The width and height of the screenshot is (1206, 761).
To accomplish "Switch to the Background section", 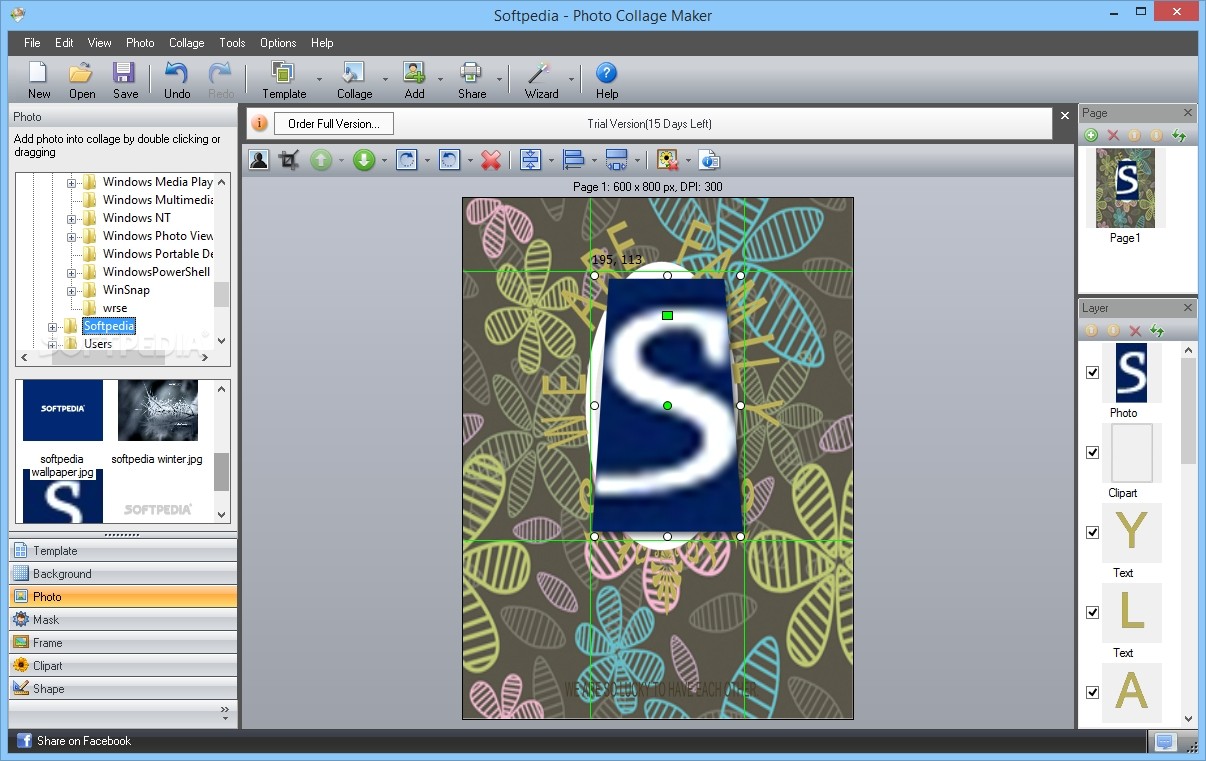I will coord(123,574).
